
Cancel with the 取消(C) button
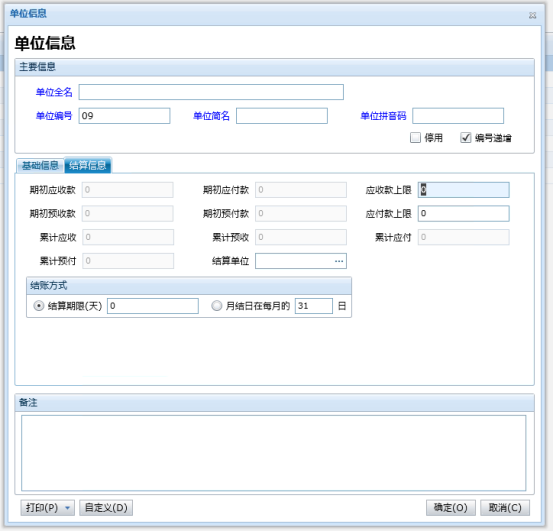tap(505, 508)
